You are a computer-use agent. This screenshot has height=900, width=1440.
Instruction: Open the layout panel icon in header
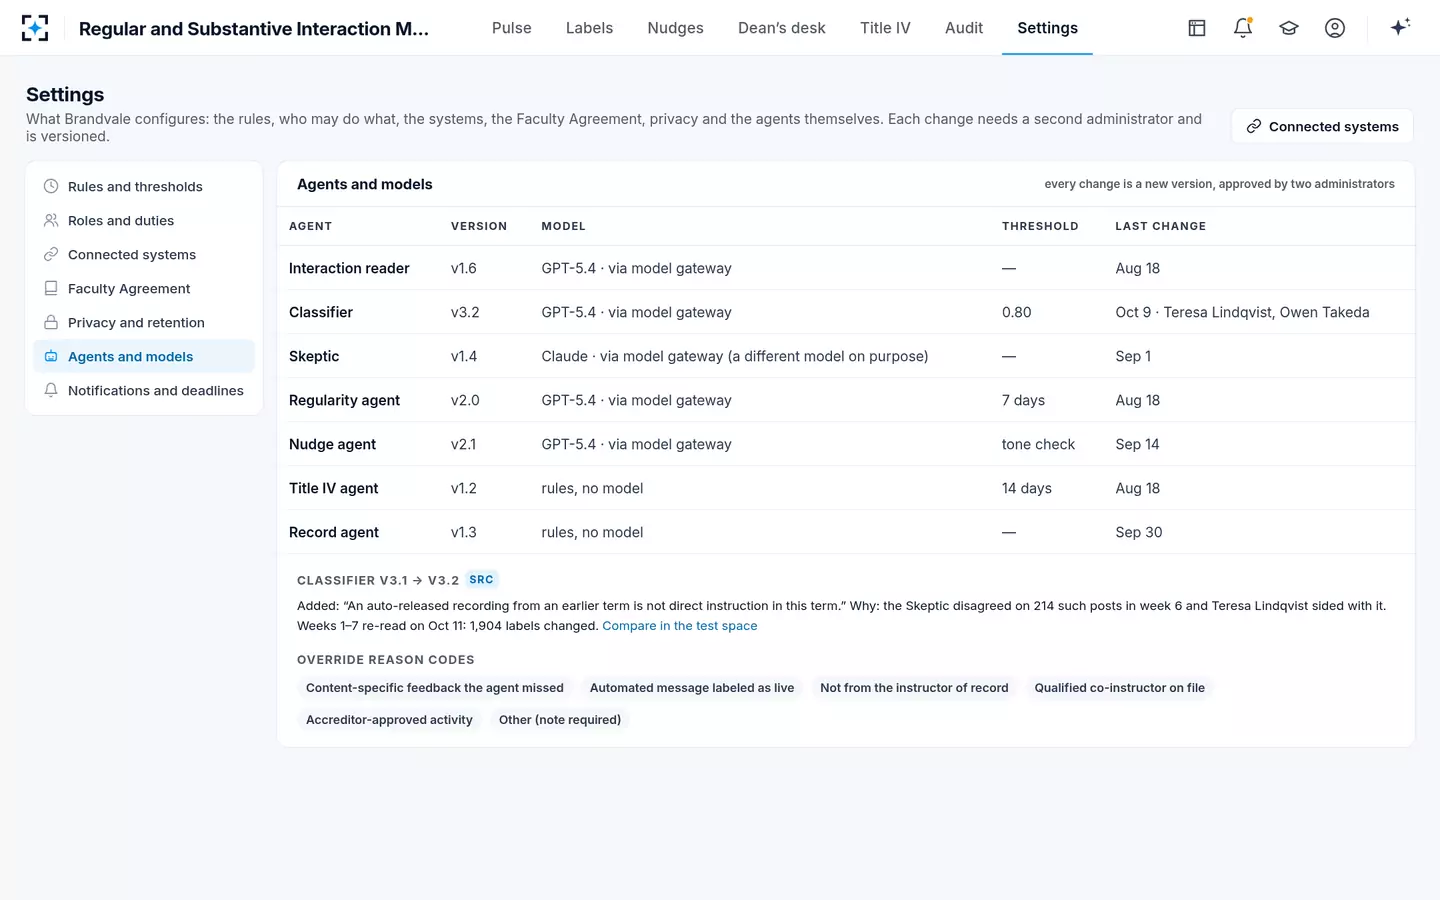(1197, 28)
